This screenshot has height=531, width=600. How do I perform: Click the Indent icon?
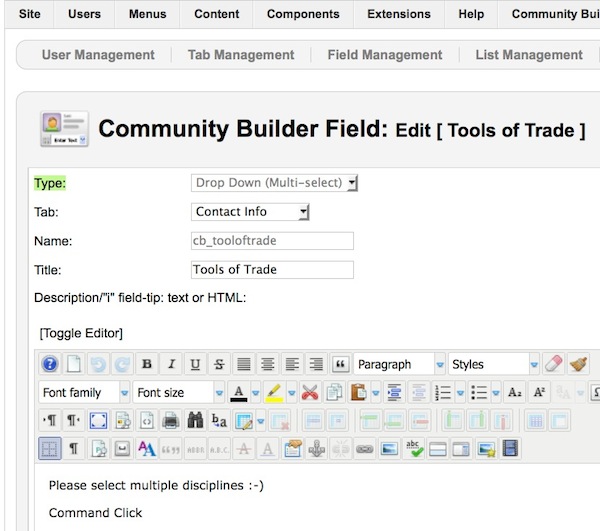395,393
